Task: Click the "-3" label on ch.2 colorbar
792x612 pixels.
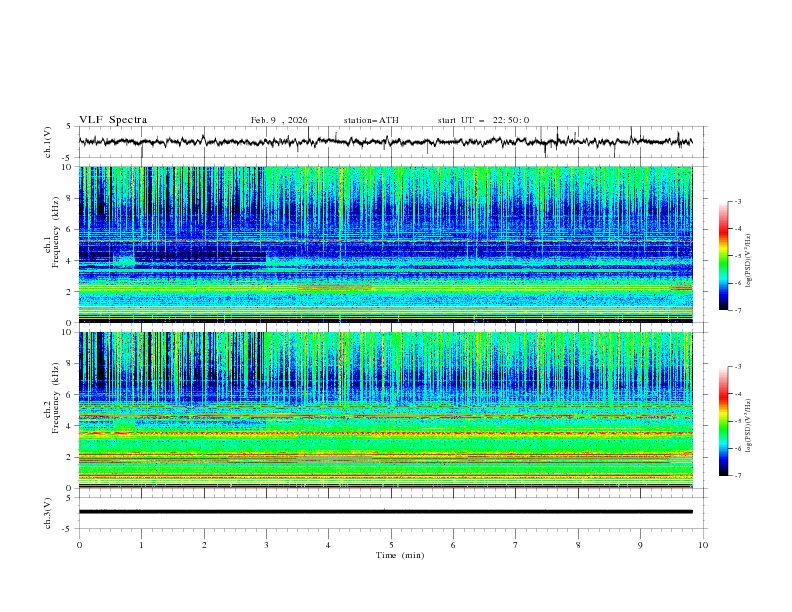Action: pos(737,367)
